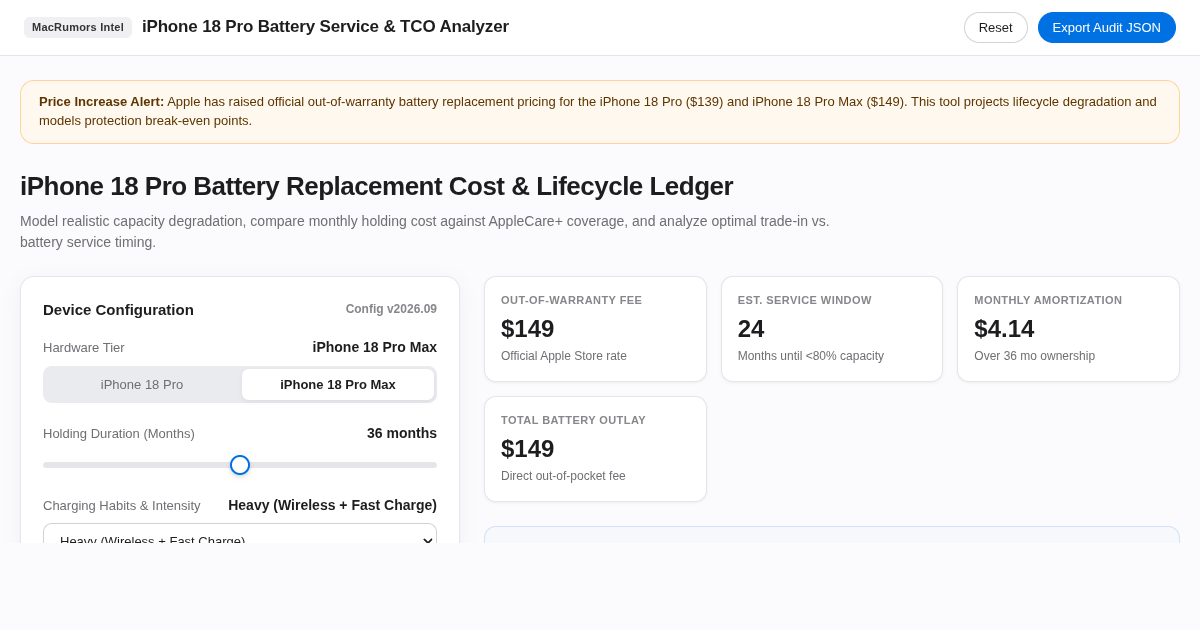Click 'Months until <80% capacity' caption
The height and width of the screenshot is (630, 1200).
(x=811, y=356)
